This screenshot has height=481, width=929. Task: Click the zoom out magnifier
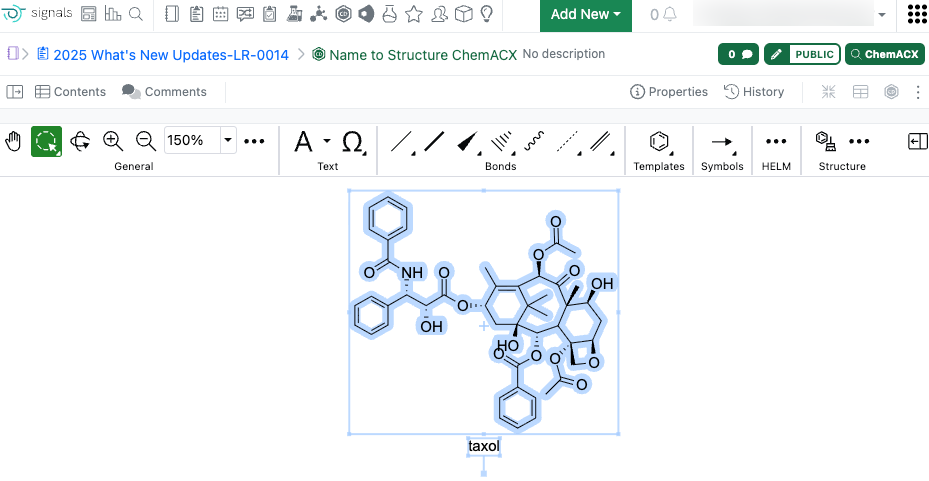pos(145,141)
